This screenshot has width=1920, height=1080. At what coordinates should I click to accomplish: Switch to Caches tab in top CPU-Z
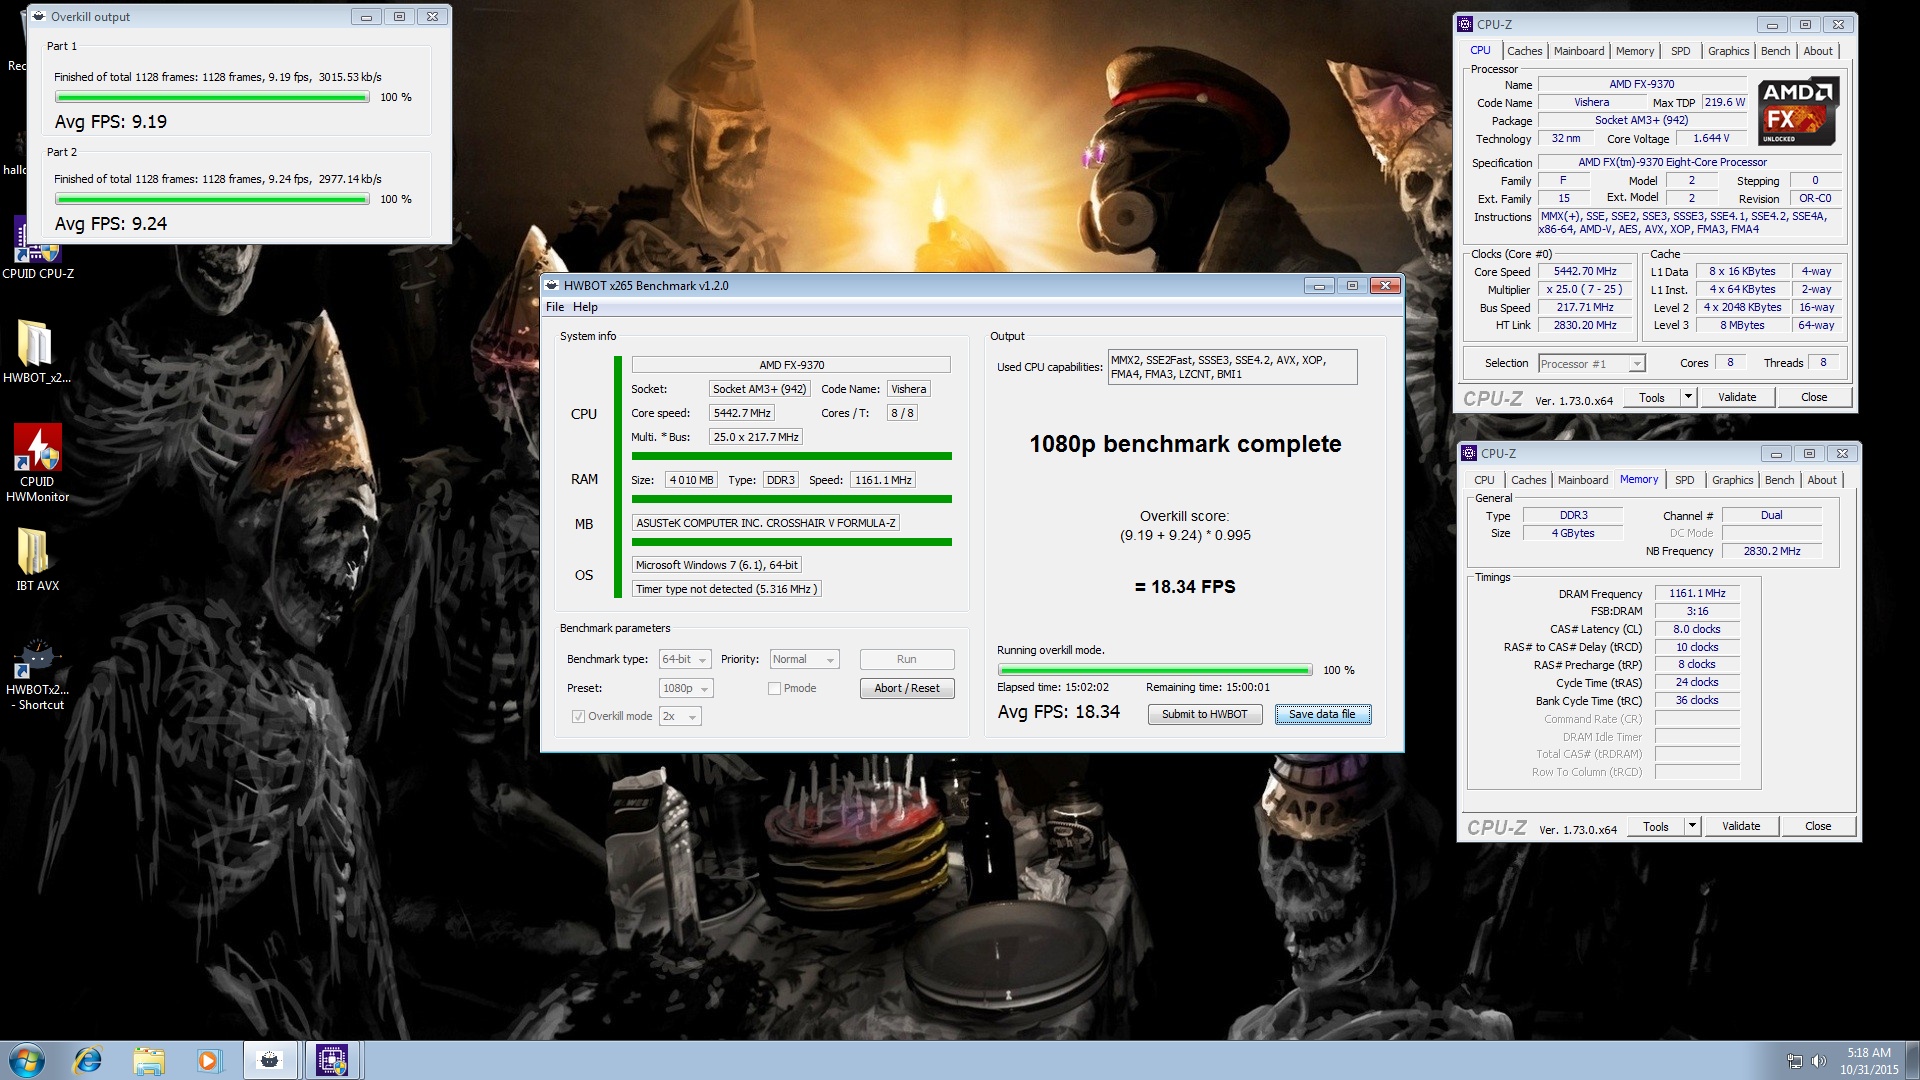click(1525, 51)
